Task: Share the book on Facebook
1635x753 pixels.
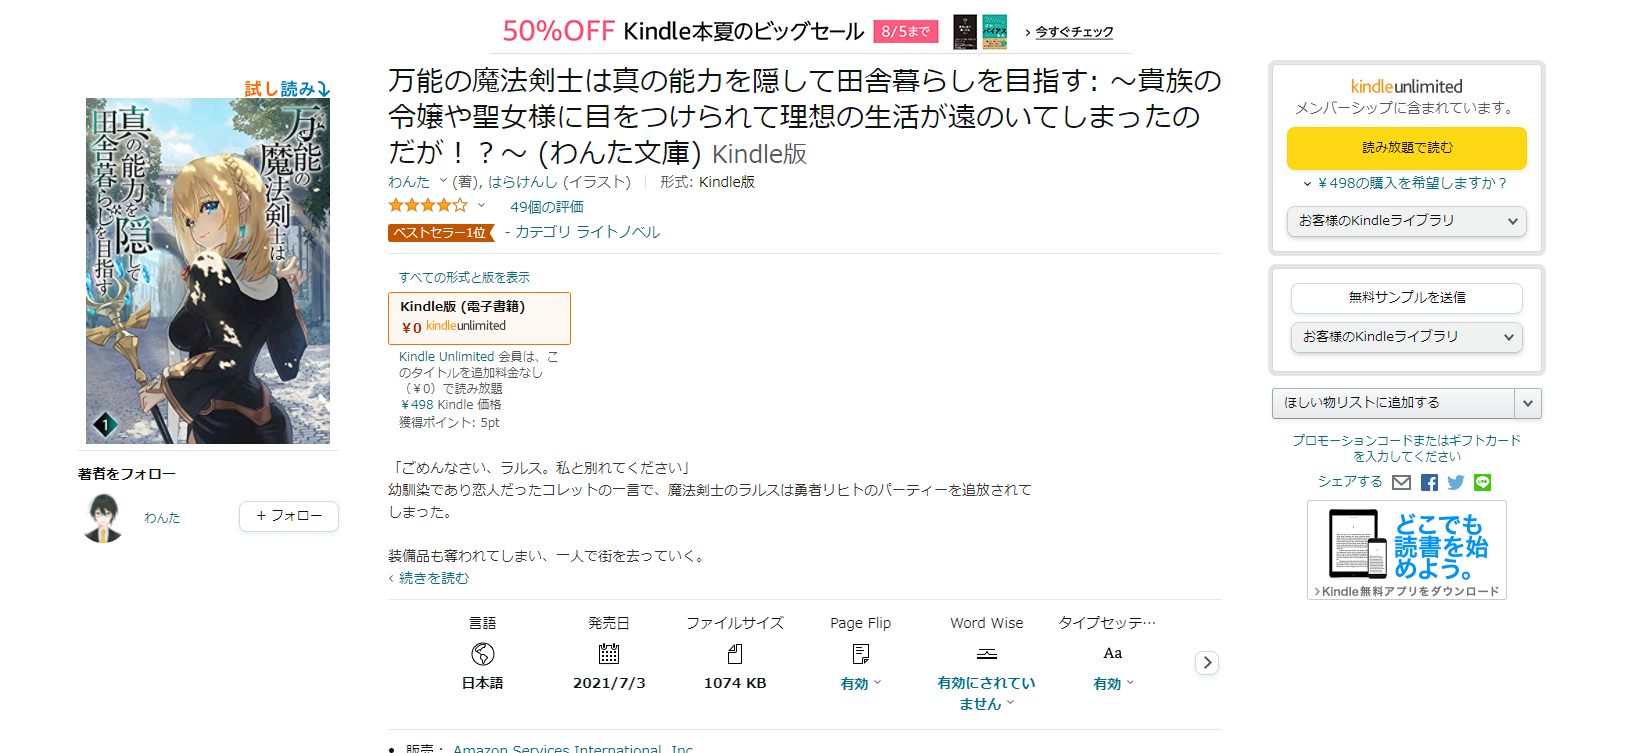Action: pos(1429,483)
